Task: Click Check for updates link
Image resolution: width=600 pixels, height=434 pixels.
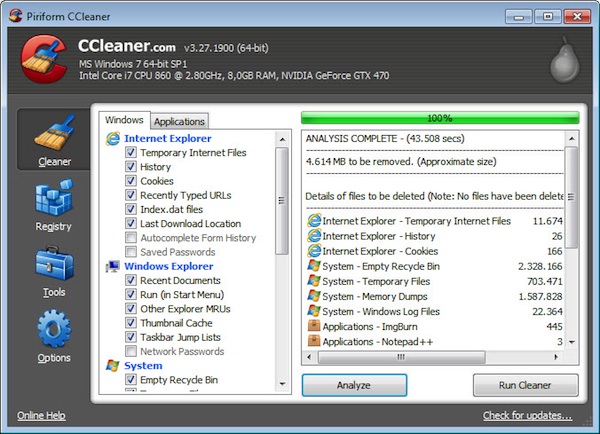Action: click(527, 415)
